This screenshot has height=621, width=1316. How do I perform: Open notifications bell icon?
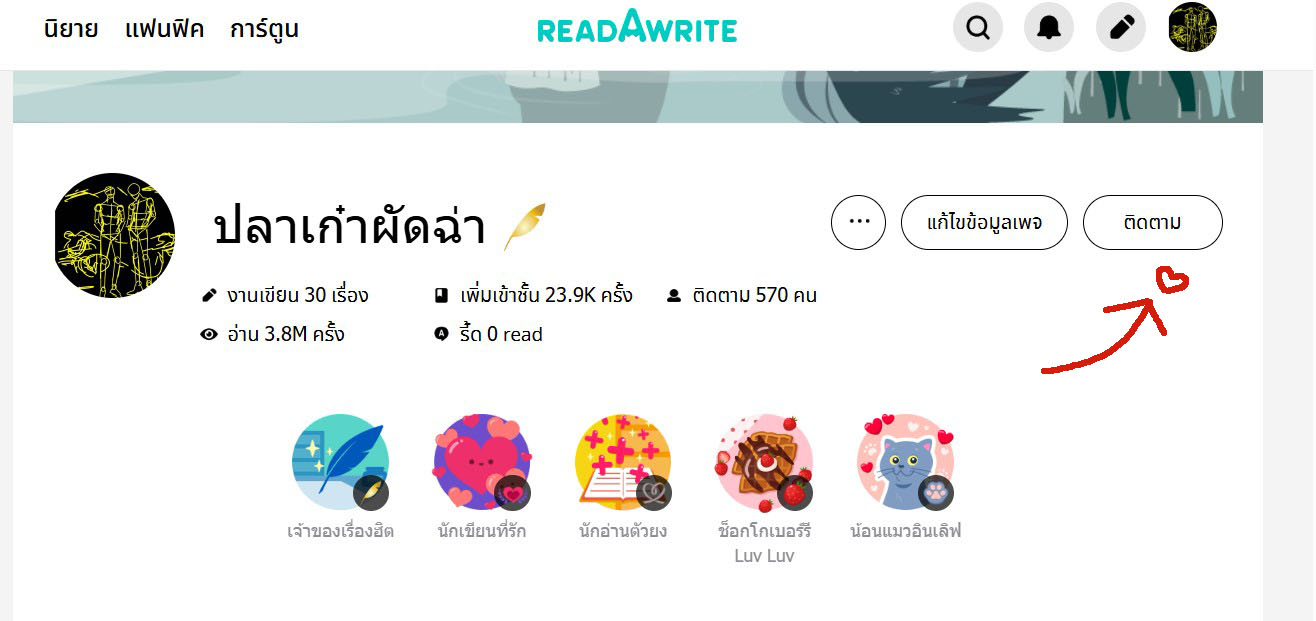(x=1049, y=27)
